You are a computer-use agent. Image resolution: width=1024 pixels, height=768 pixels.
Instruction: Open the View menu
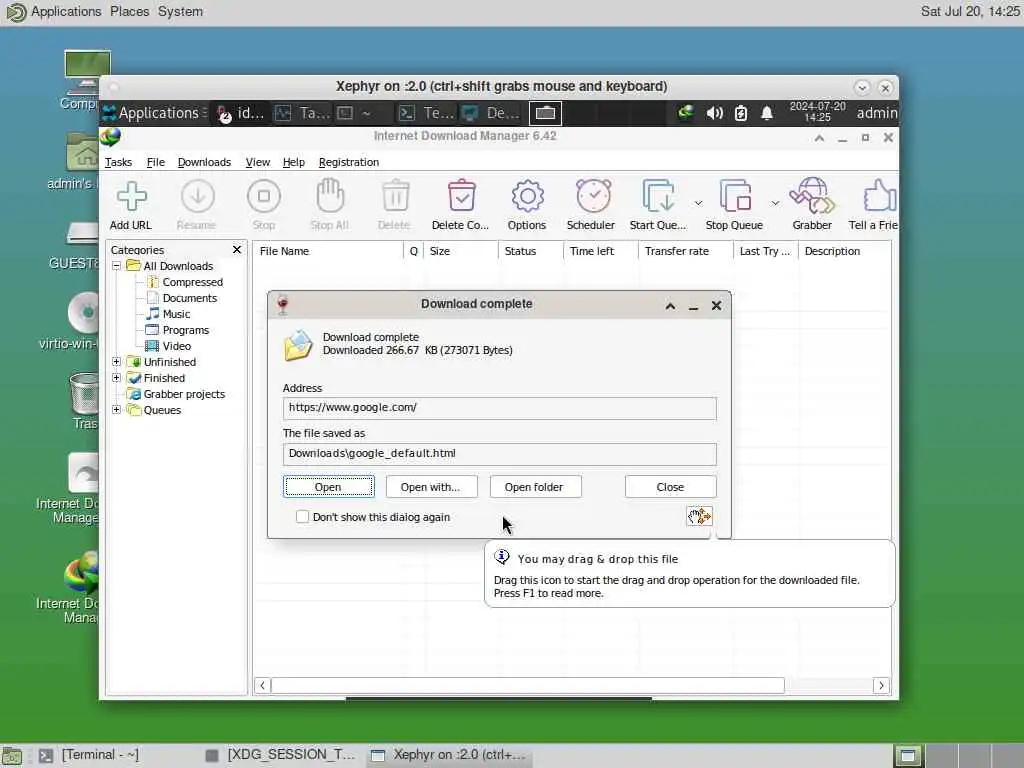pyautogui.click(x=257, y=162)
